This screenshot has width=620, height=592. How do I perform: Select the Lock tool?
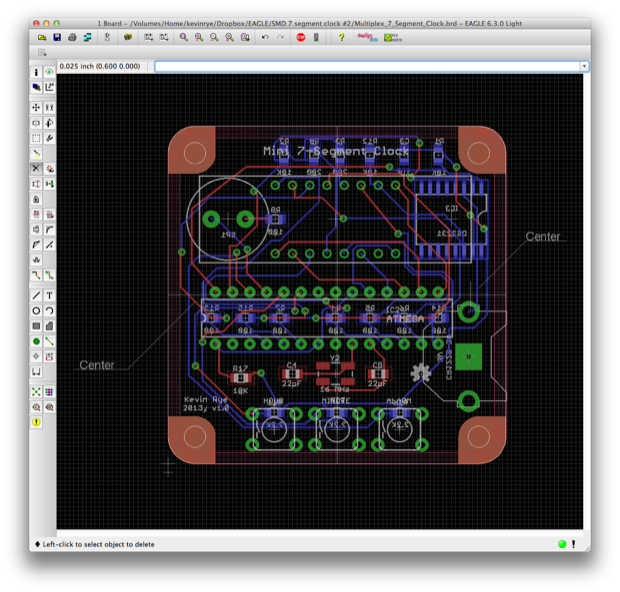(x=36, y=199)
